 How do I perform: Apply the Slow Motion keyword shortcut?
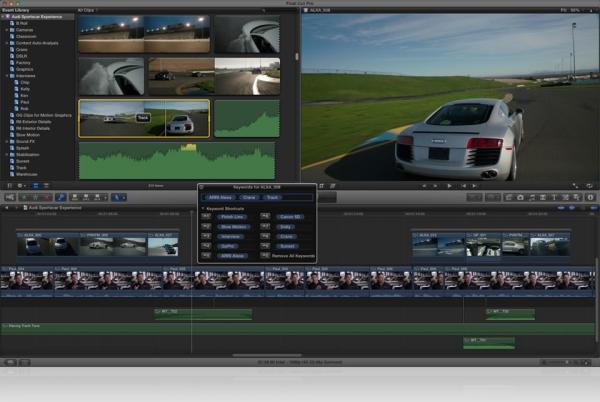tap(233, 227)
